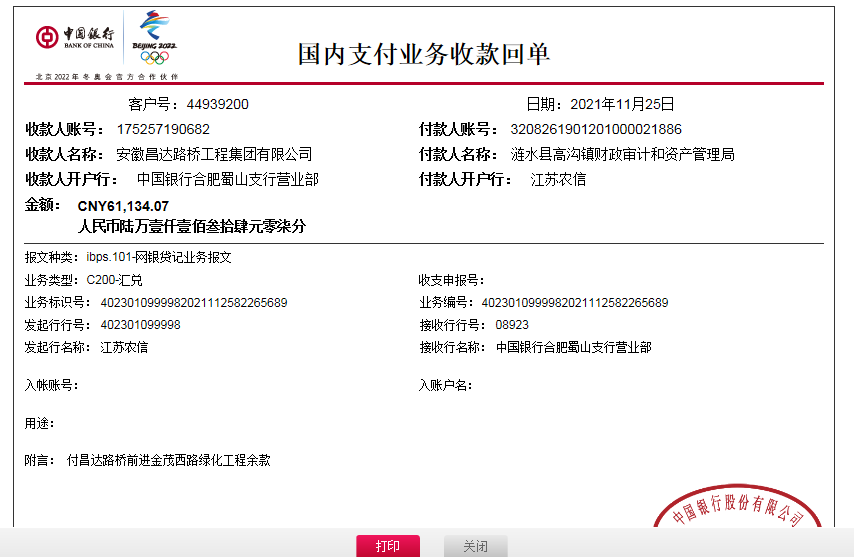Viewport: 854px width, 557px height.
Task: Click payer account number 3208261901201000021886
Action: point(596,129)
